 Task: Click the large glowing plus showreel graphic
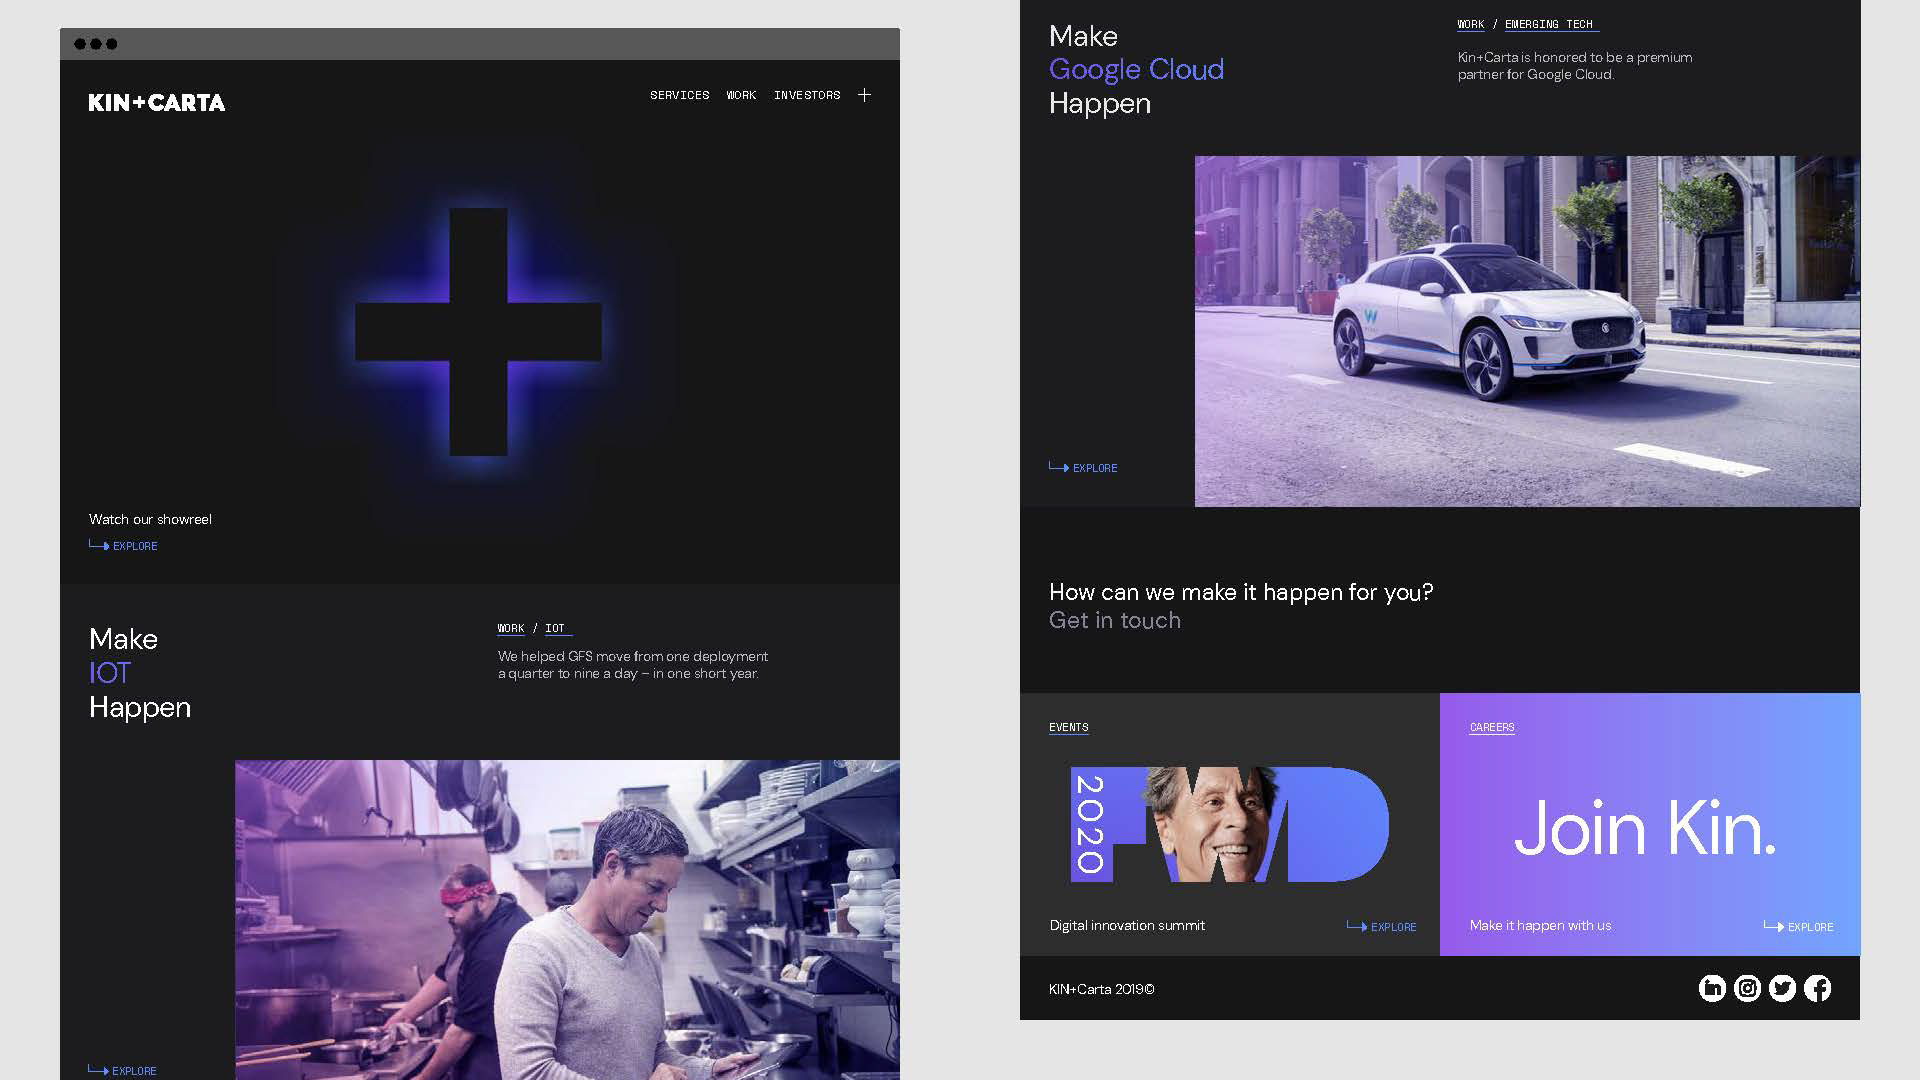pyautogui.click(x=478, y=332)
